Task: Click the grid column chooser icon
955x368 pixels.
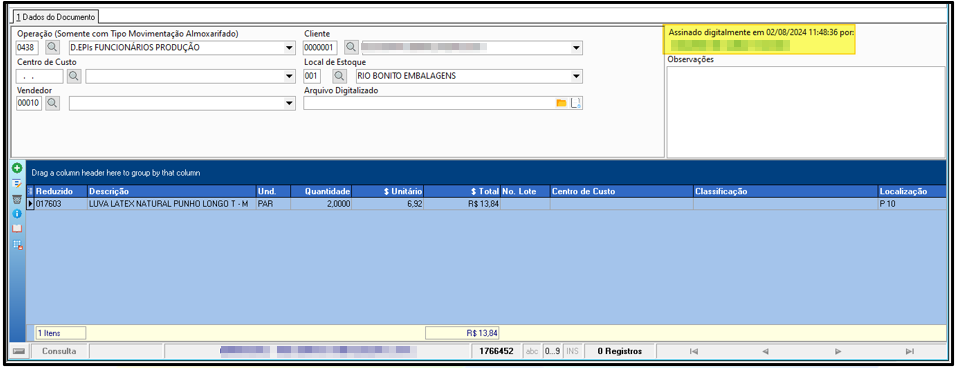Action: [x=31, y=191]
